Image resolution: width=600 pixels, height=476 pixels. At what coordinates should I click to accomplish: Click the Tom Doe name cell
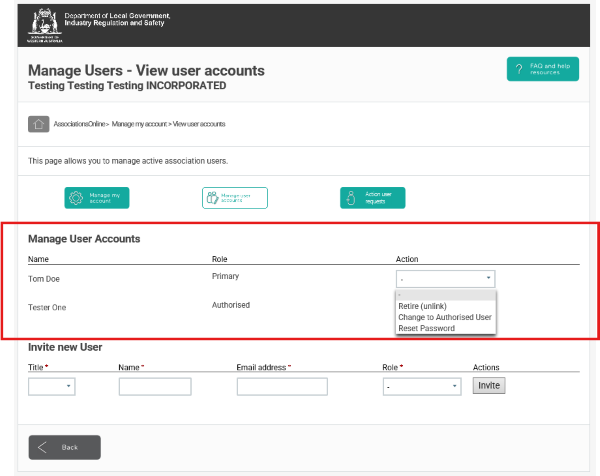click(x=44, y=279)
